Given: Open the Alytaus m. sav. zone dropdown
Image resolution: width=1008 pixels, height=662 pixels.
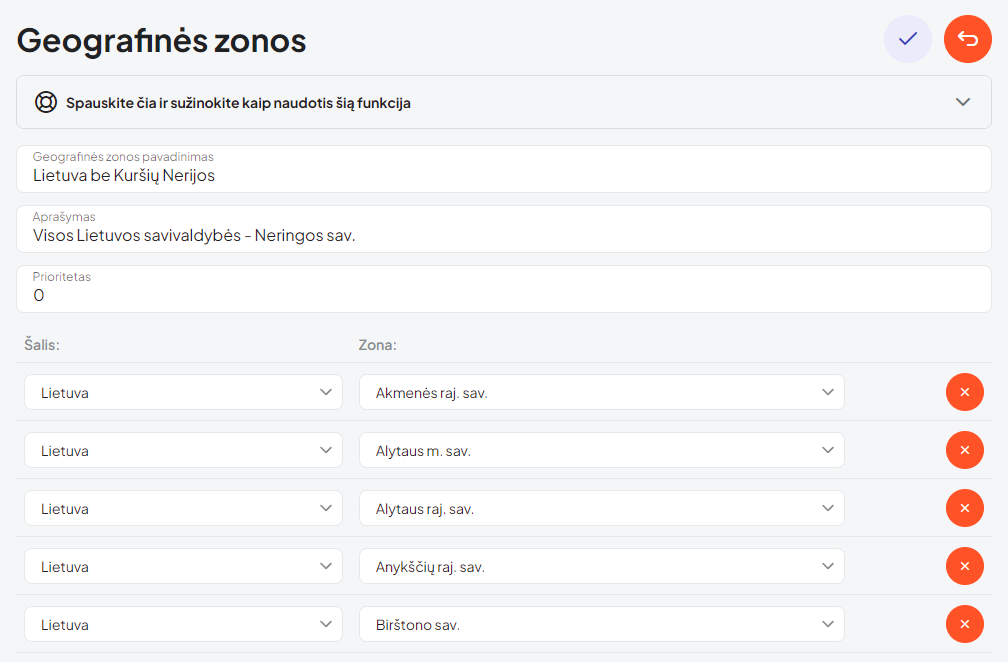Looking at the screenshot, I should tap(601, 450).
